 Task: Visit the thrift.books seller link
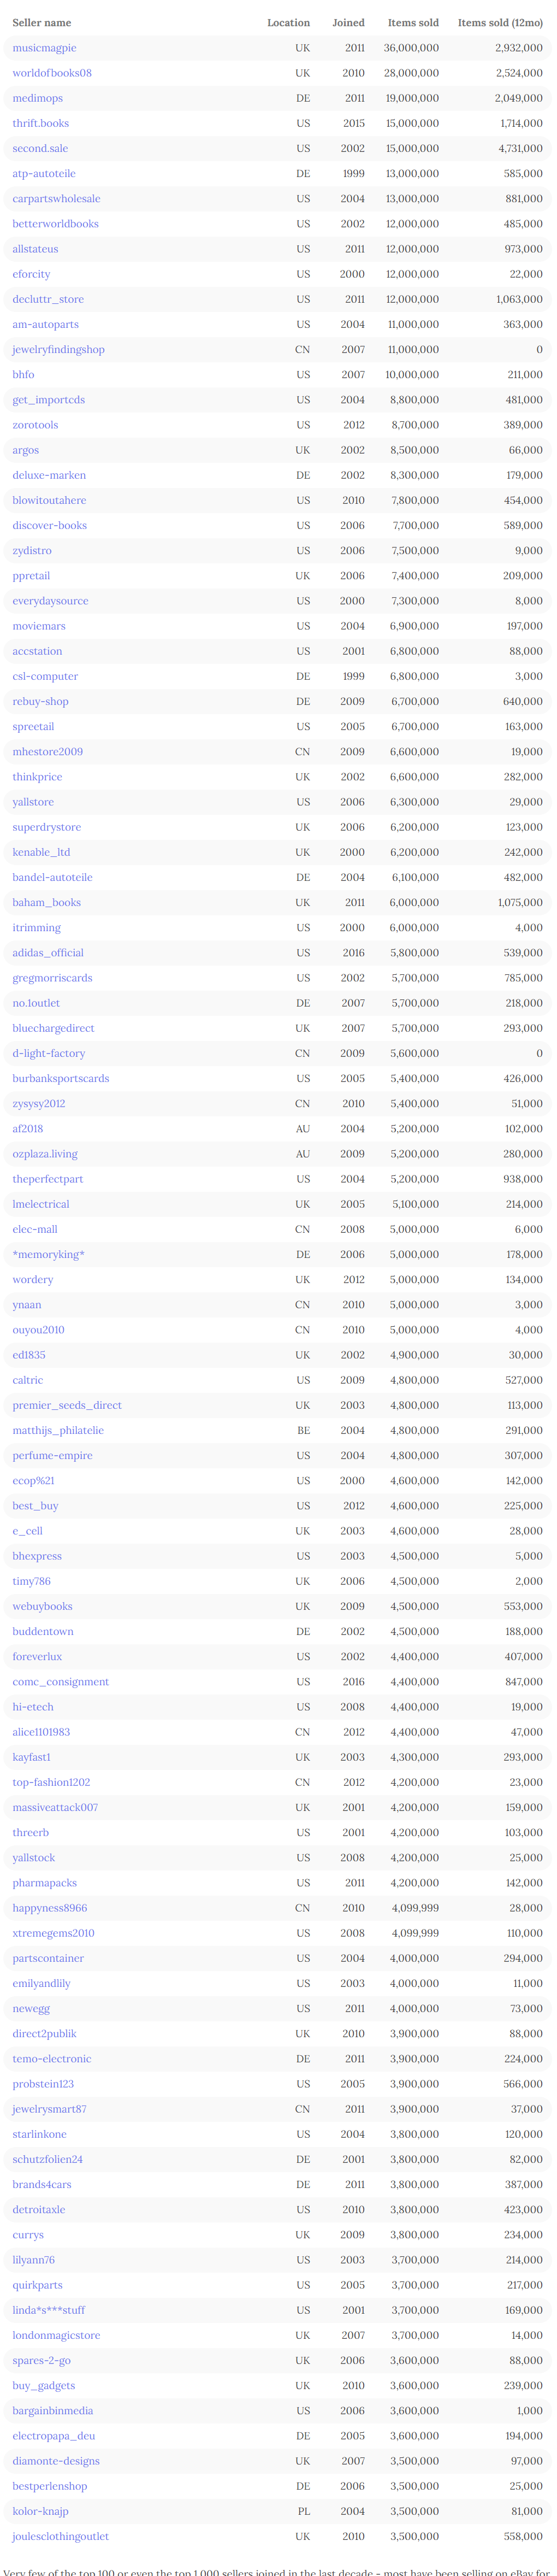[x=41, y=123]
